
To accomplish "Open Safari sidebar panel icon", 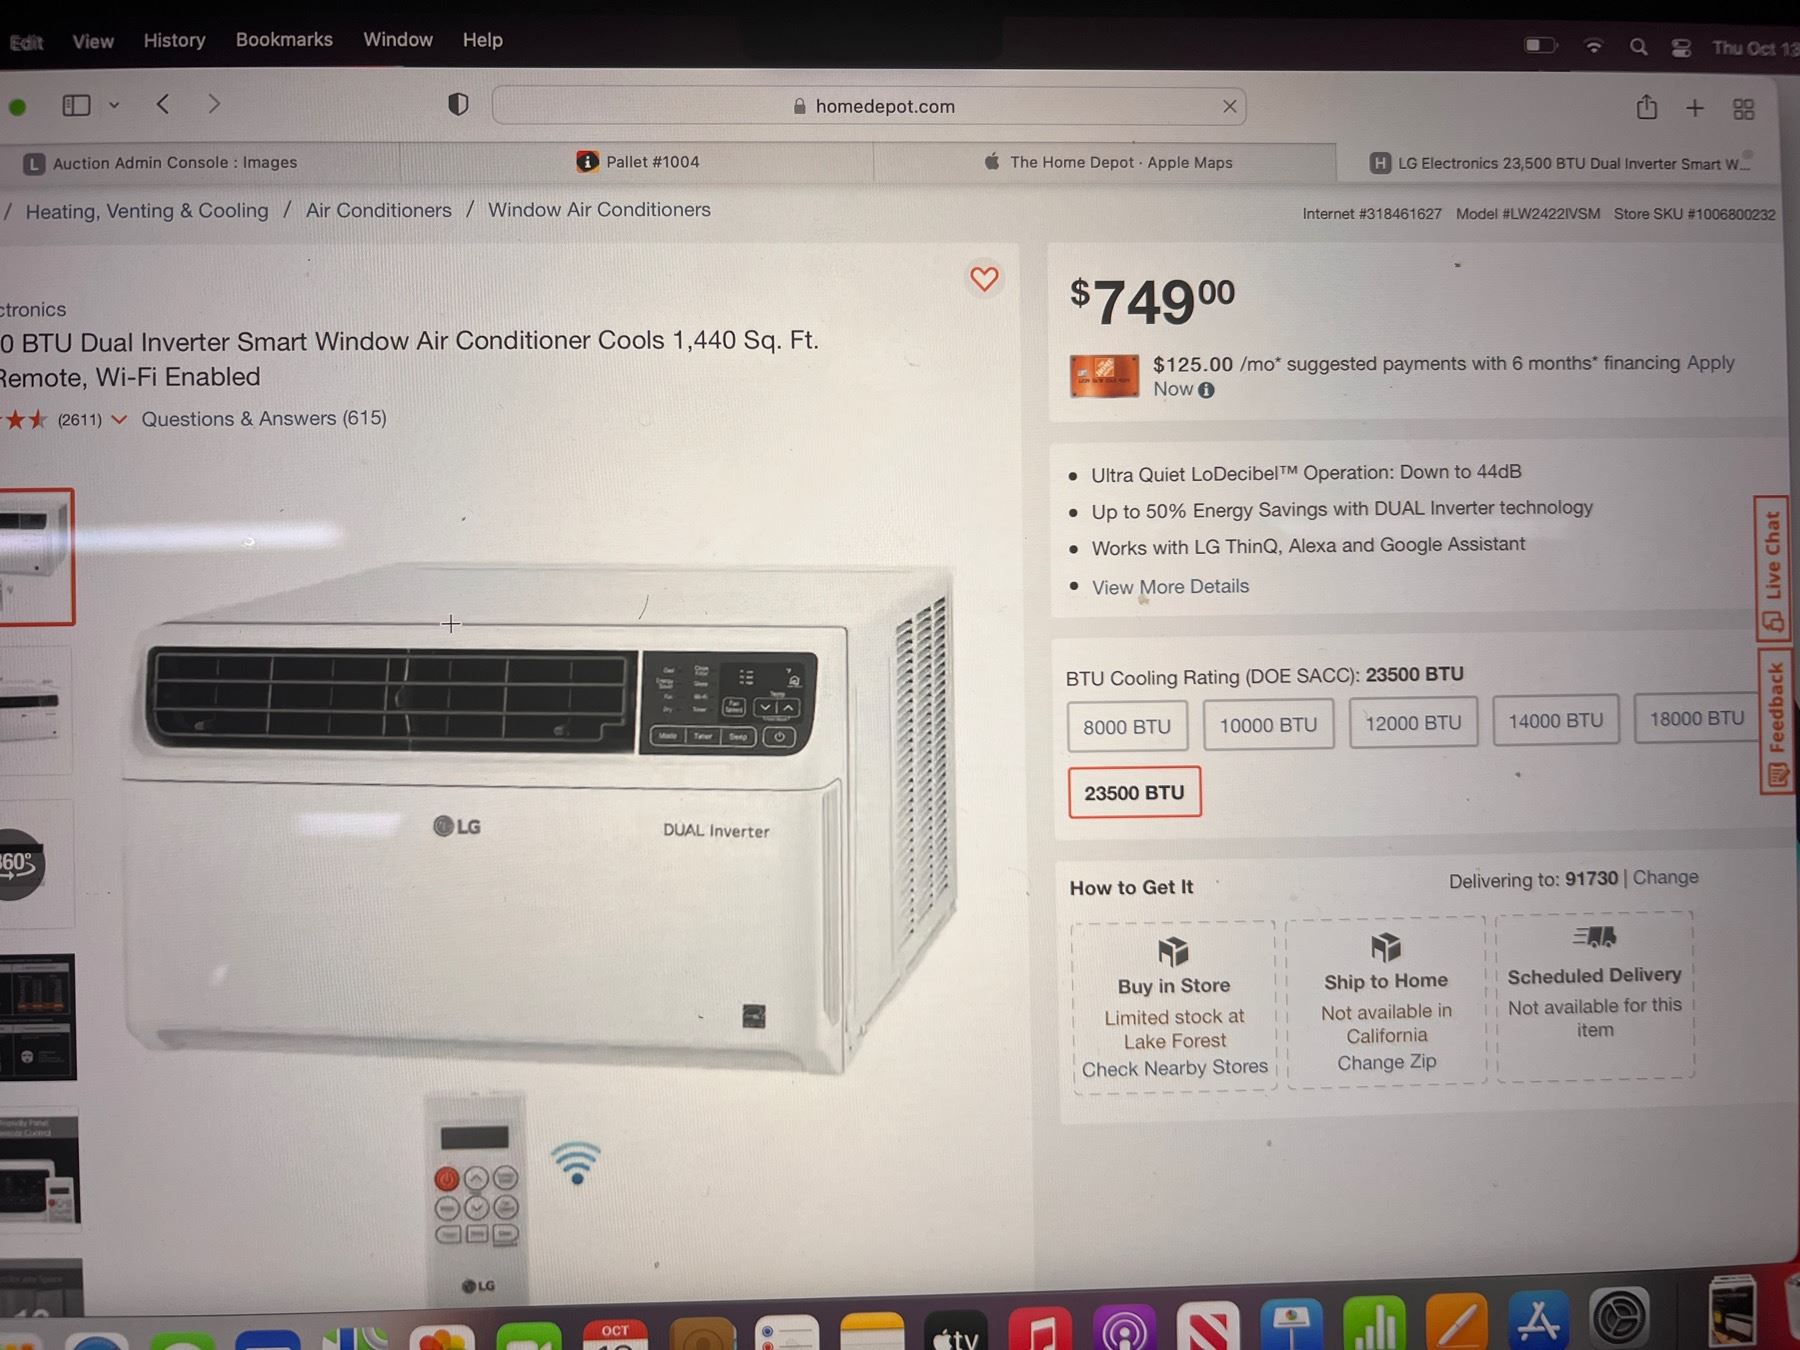I will click(76, 104).
